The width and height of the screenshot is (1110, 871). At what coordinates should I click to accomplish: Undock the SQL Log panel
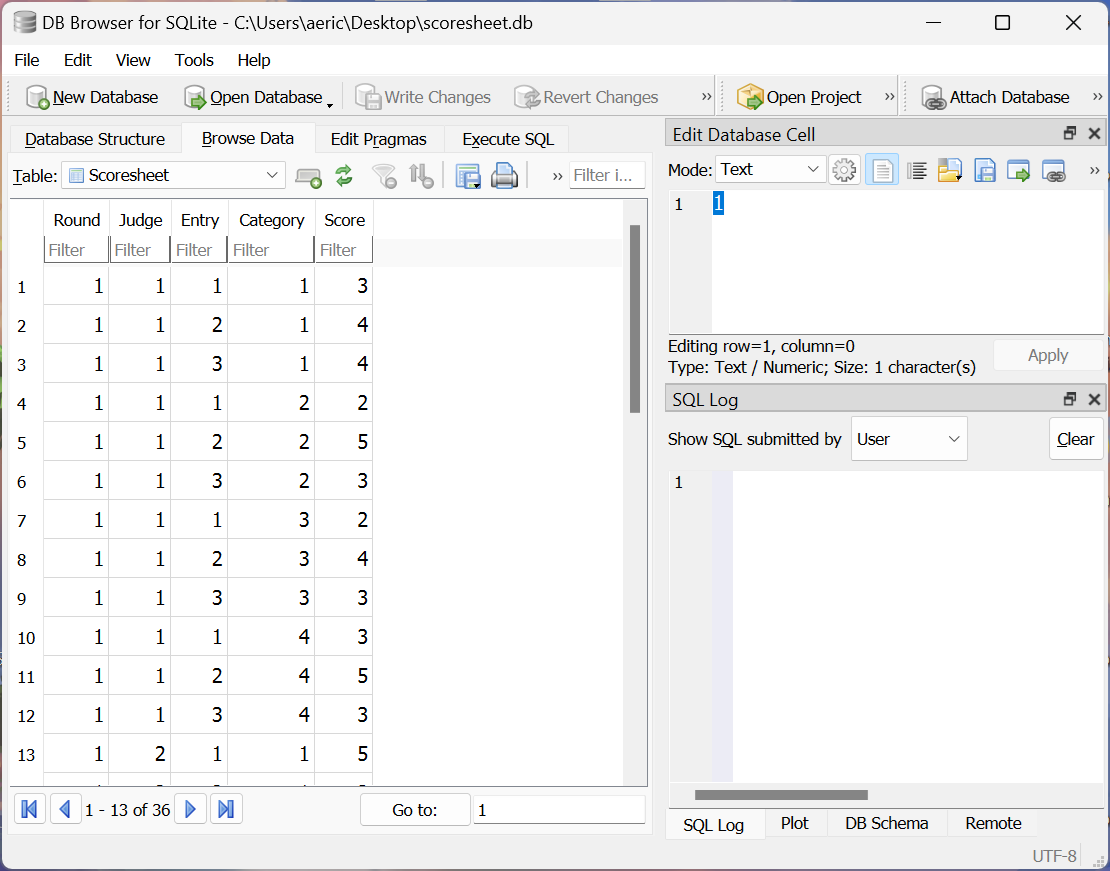[1070, 399]
